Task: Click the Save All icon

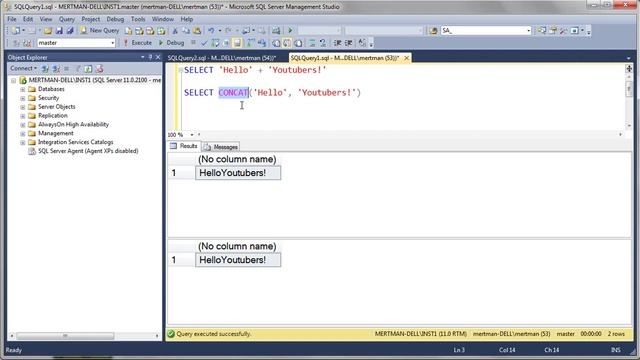Action: [x=70, y=31]
